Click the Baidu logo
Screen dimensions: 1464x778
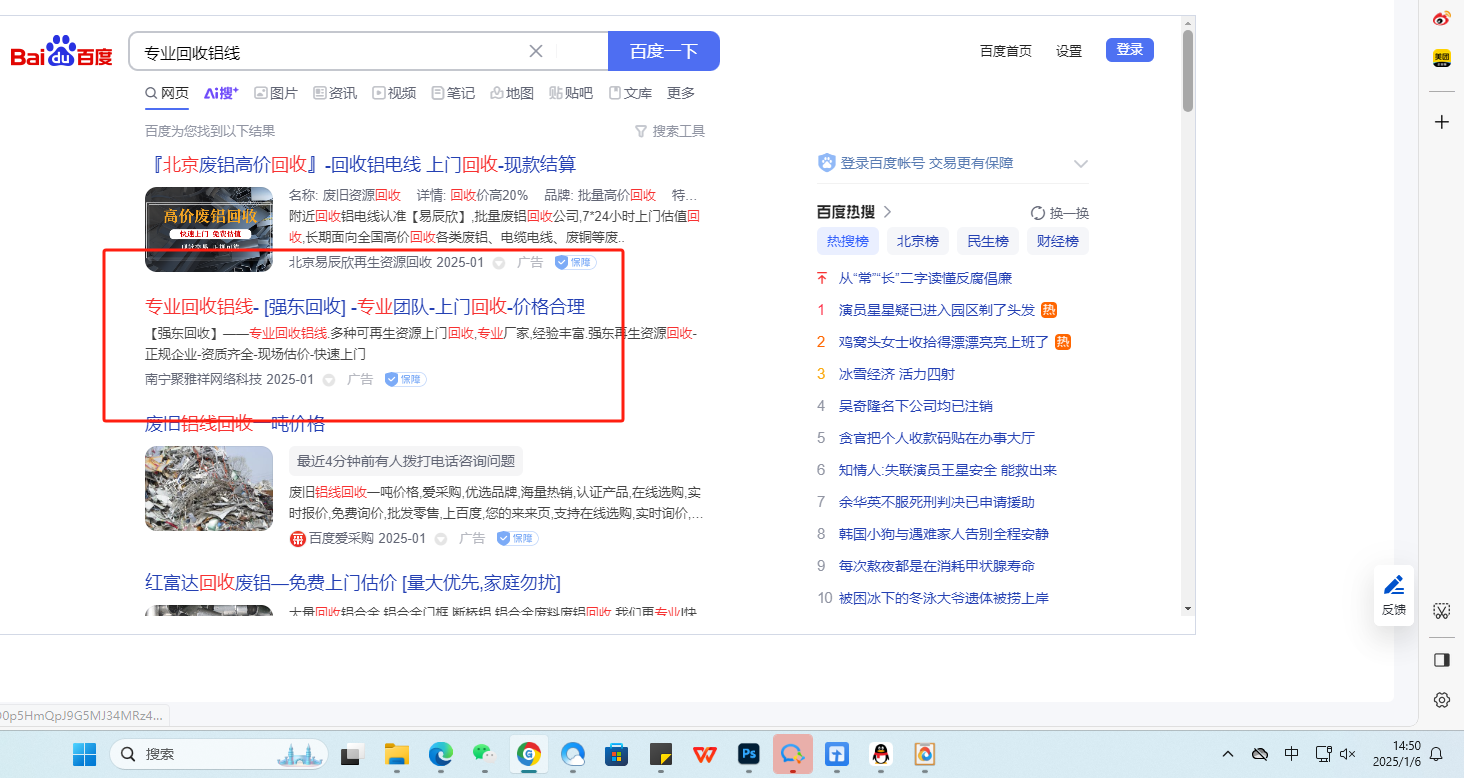[62, 52]
